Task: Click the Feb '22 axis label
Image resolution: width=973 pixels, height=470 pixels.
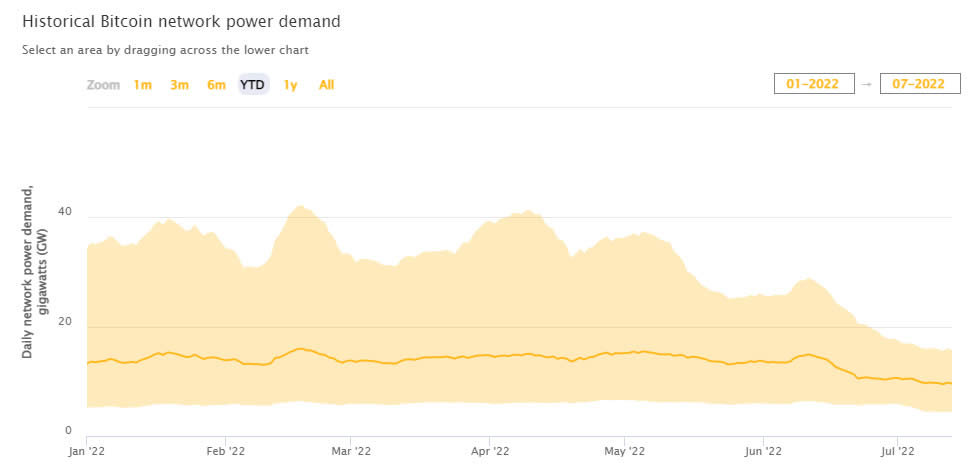Action: 224,451
